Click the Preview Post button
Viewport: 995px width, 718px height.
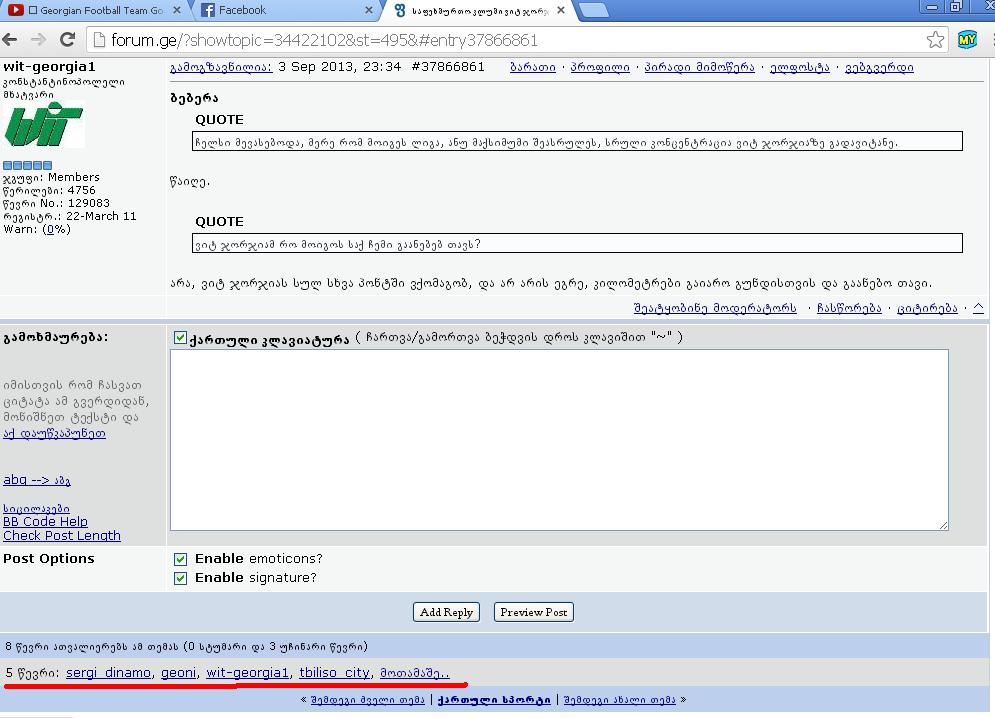(x=534, y=612)
